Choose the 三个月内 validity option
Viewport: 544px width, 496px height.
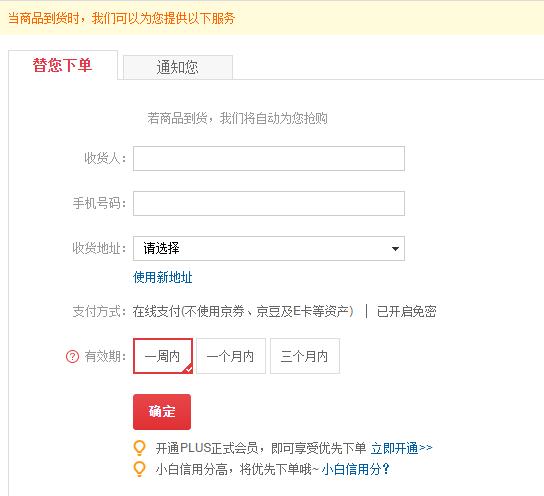[x=305, y=356]
